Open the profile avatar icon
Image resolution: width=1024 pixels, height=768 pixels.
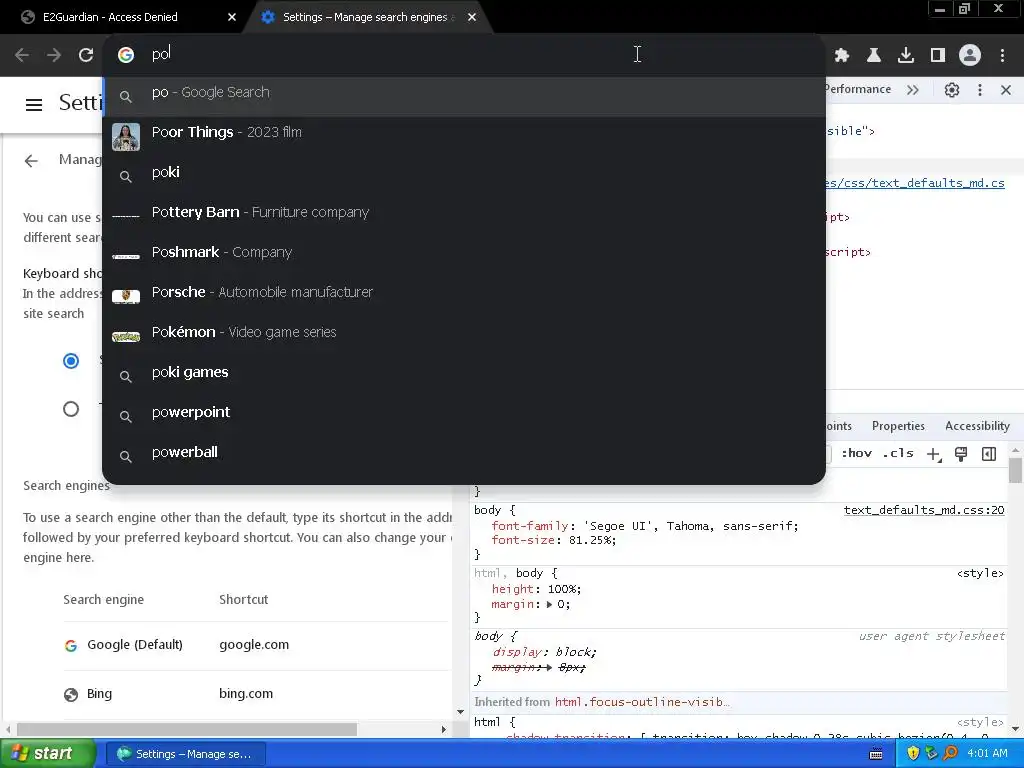[970, 56]
